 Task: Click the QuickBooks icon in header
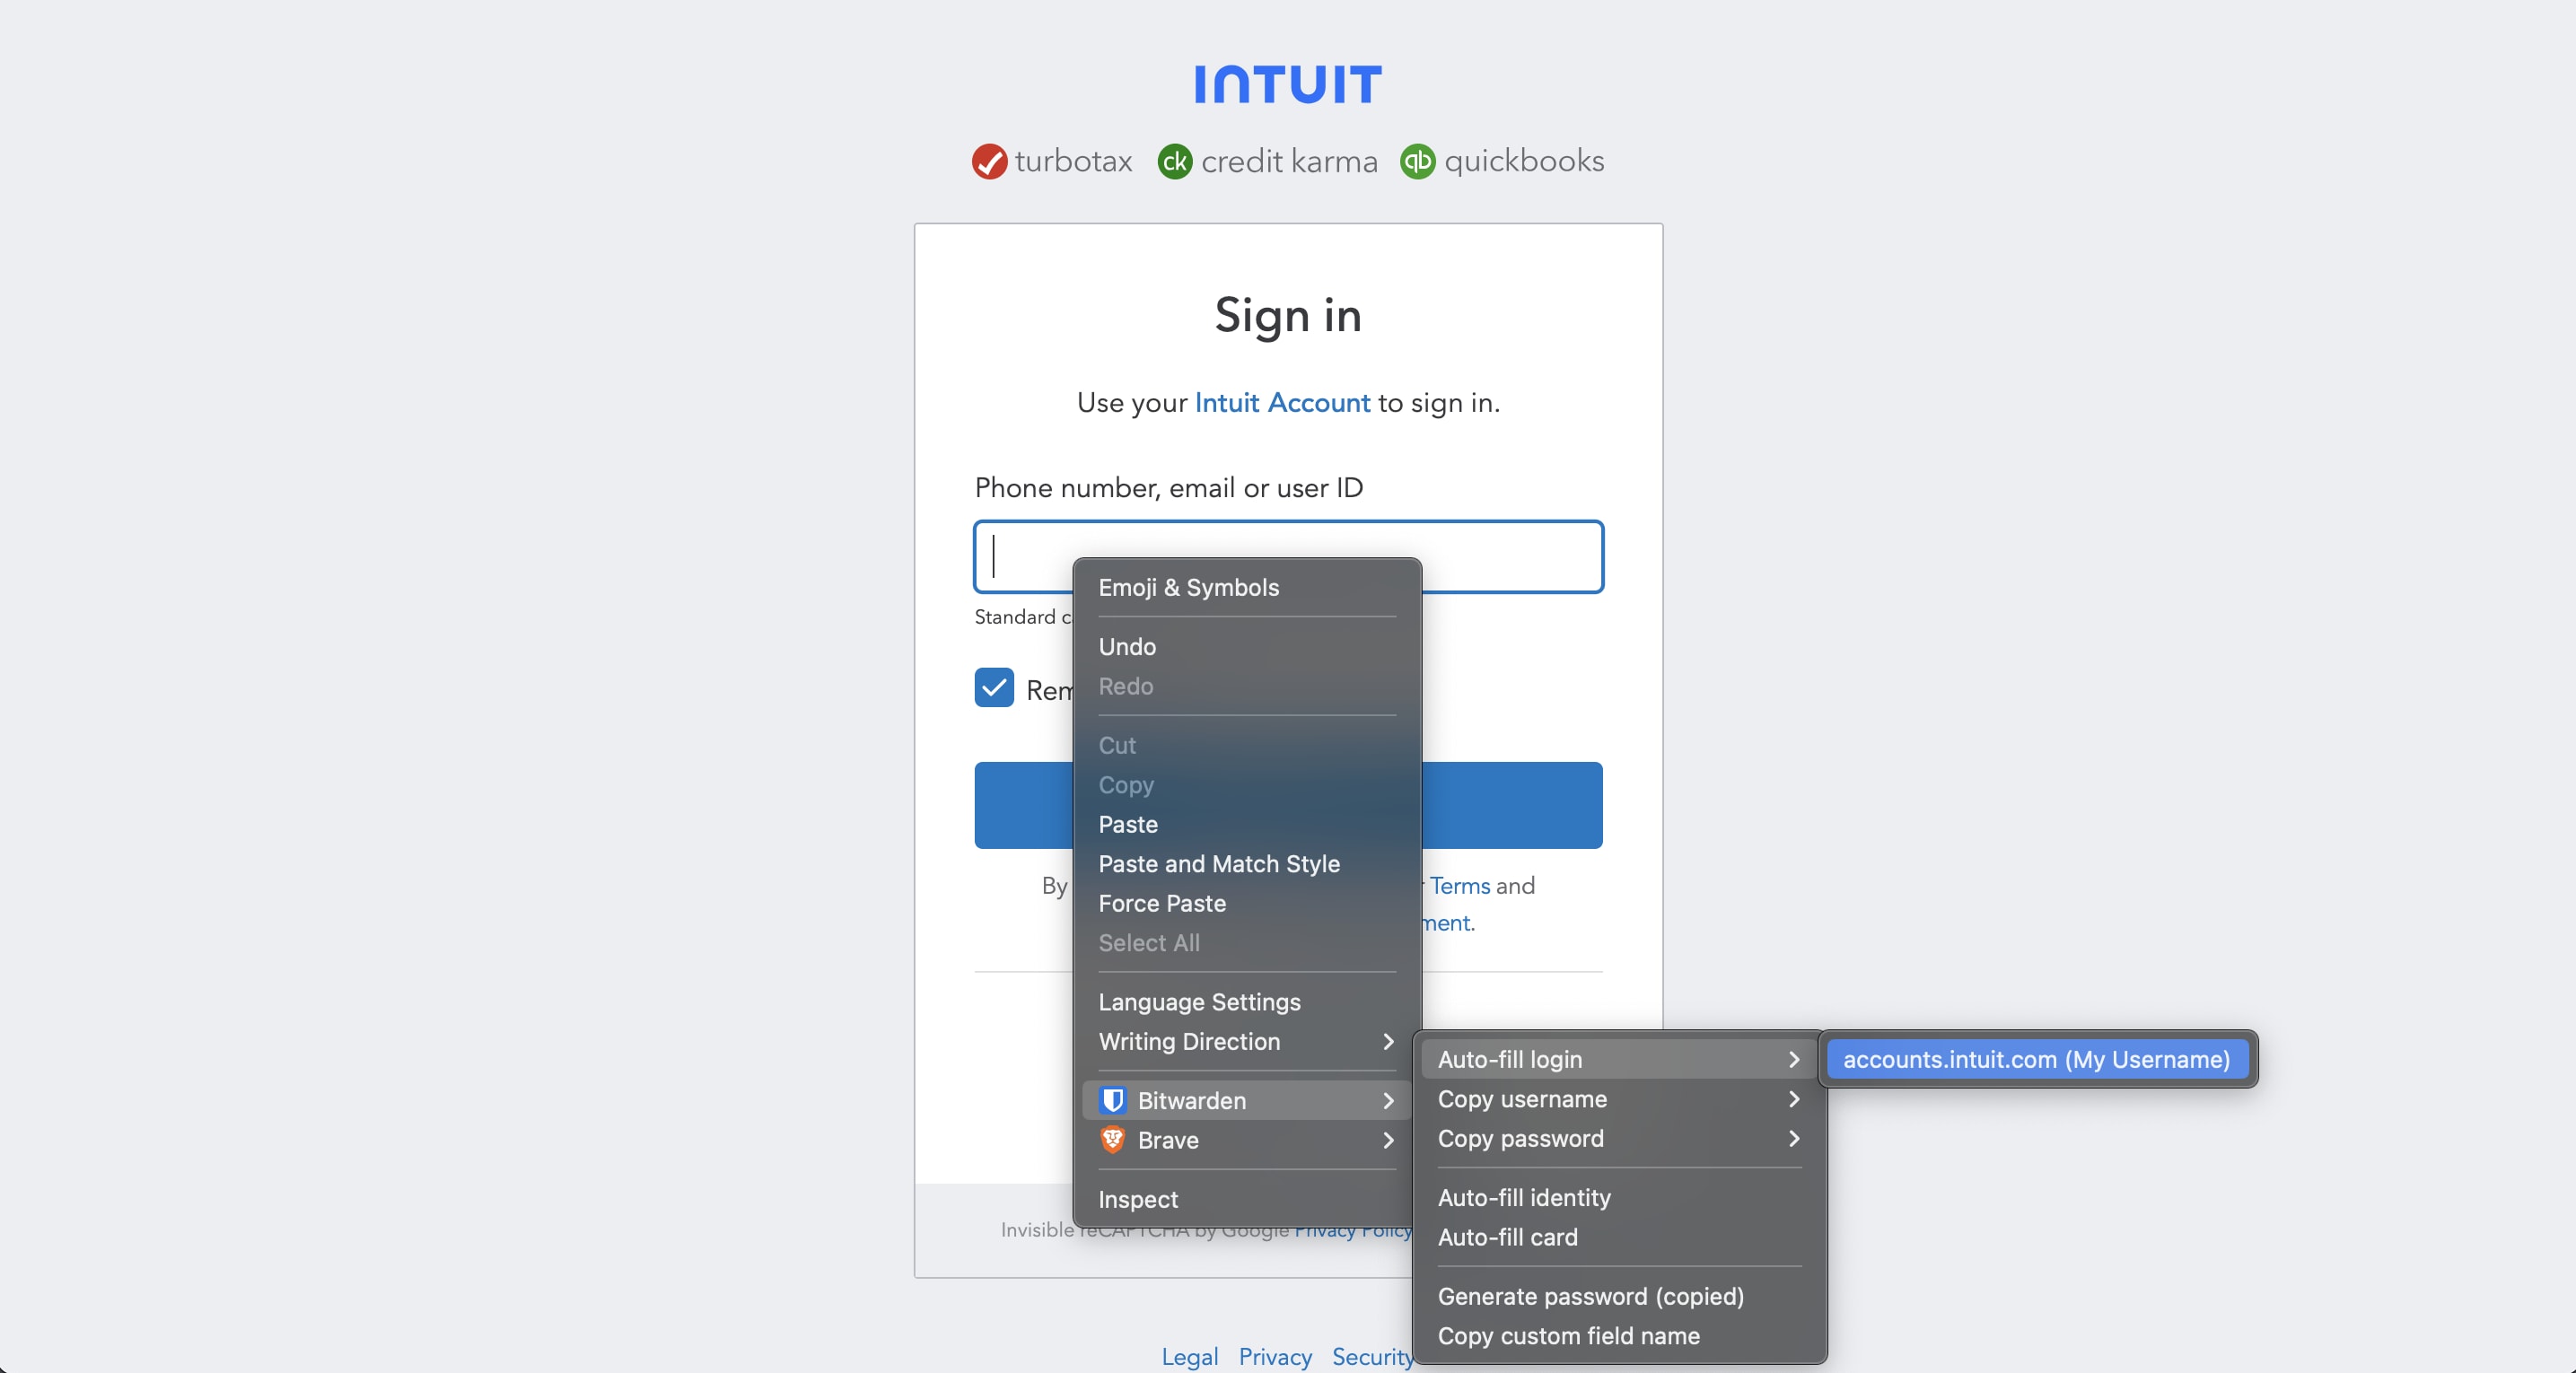coord(1419,162)
